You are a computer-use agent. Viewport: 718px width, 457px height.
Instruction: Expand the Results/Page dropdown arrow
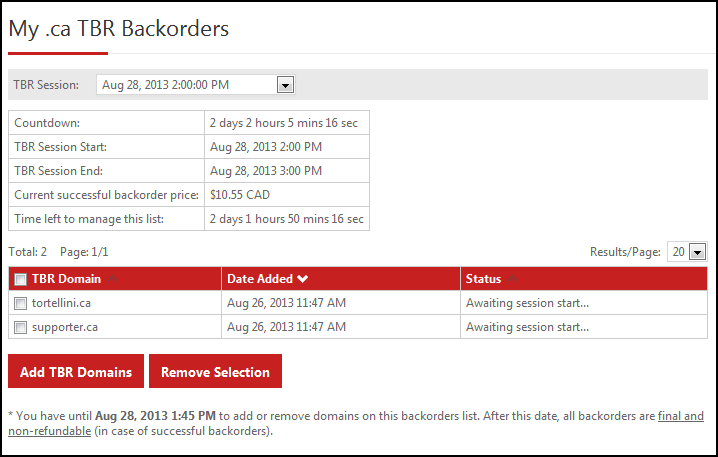click(x=697, y=252)
